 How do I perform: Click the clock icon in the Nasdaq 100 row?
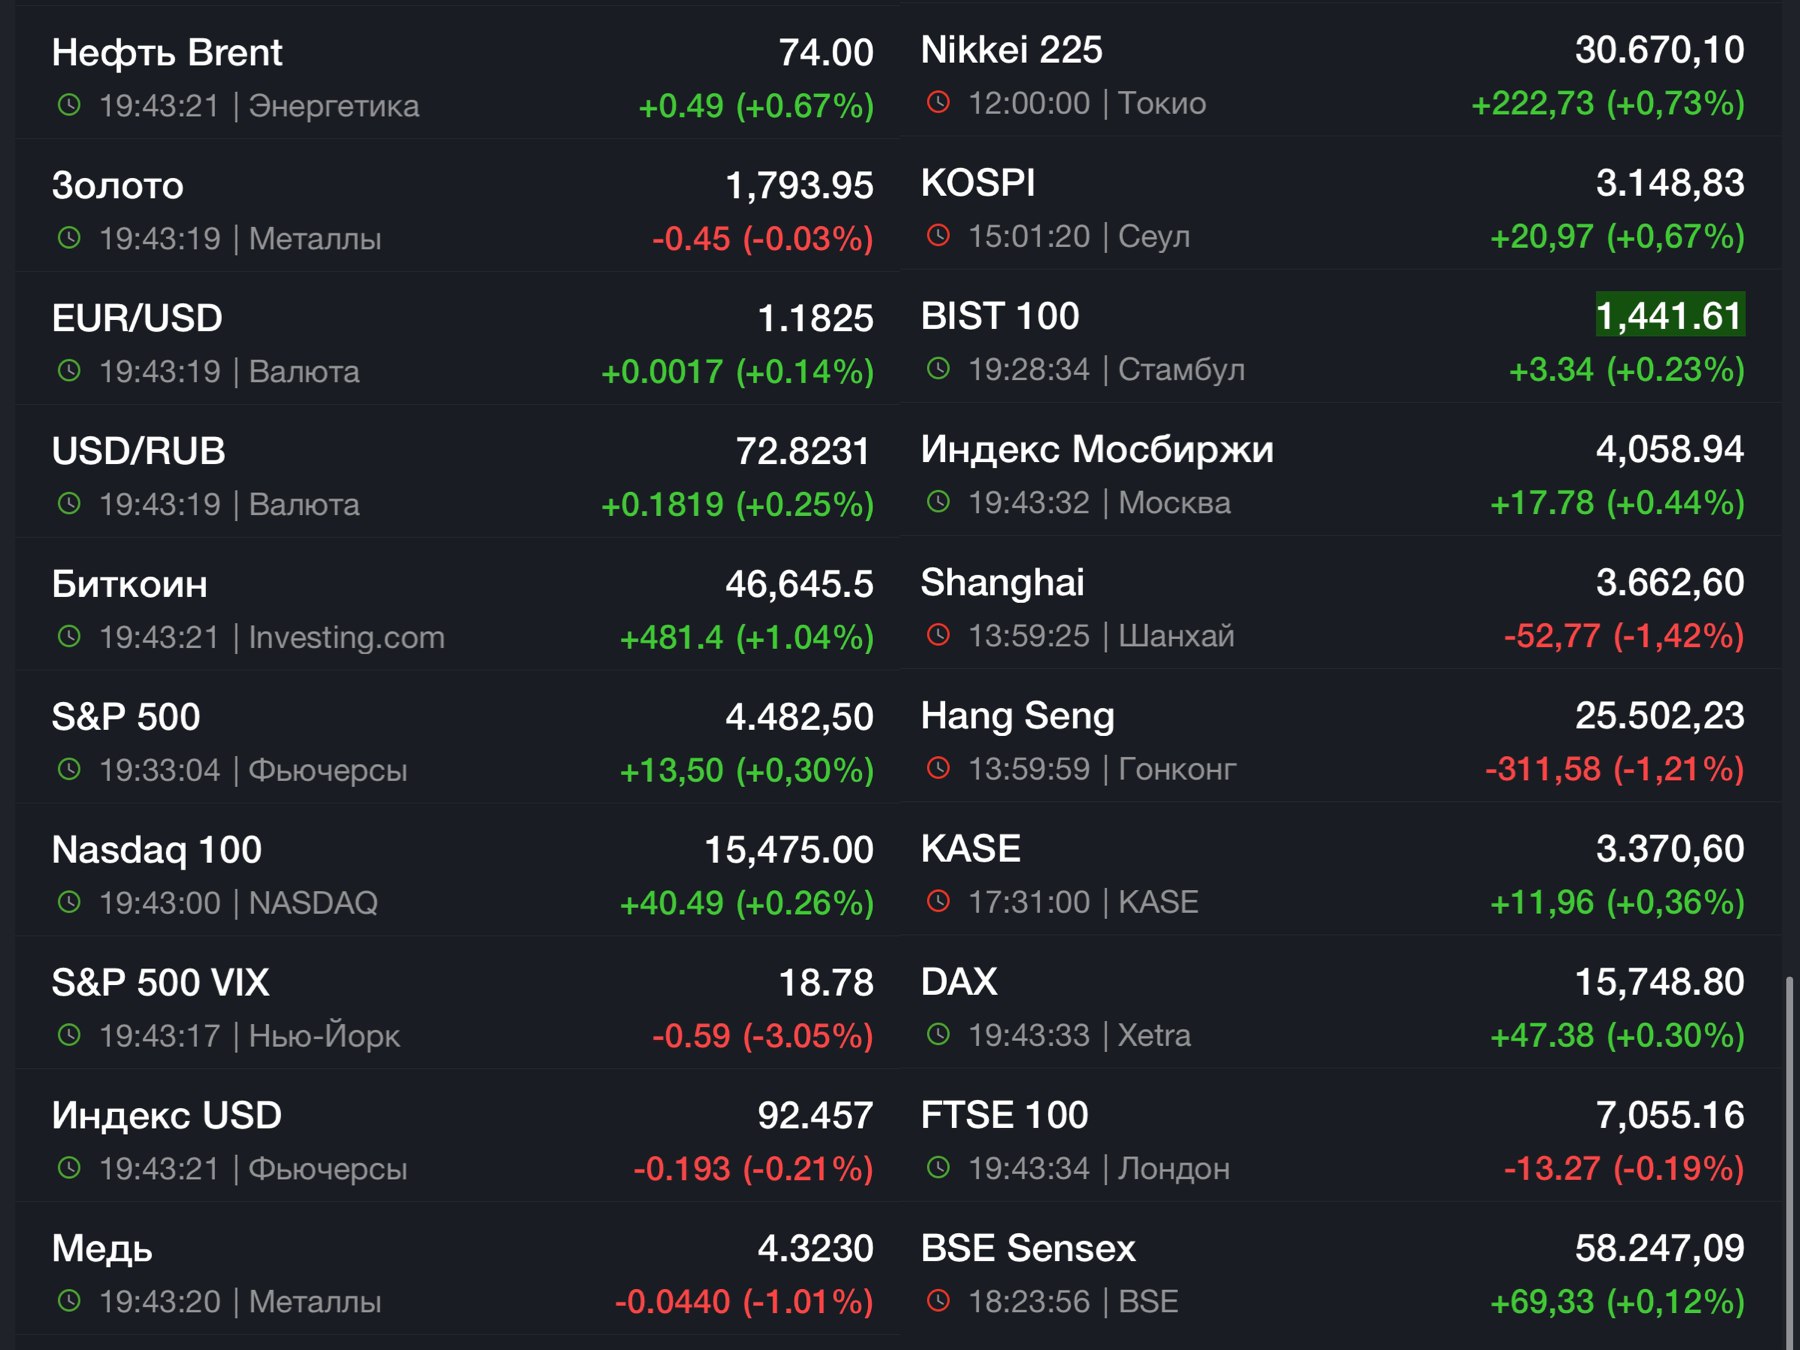click(69, 903)
